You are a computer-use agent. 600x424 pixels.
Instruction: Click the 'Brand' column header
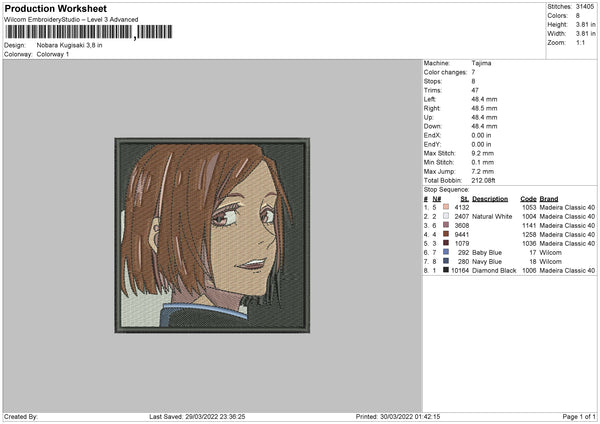pos(549,199)
